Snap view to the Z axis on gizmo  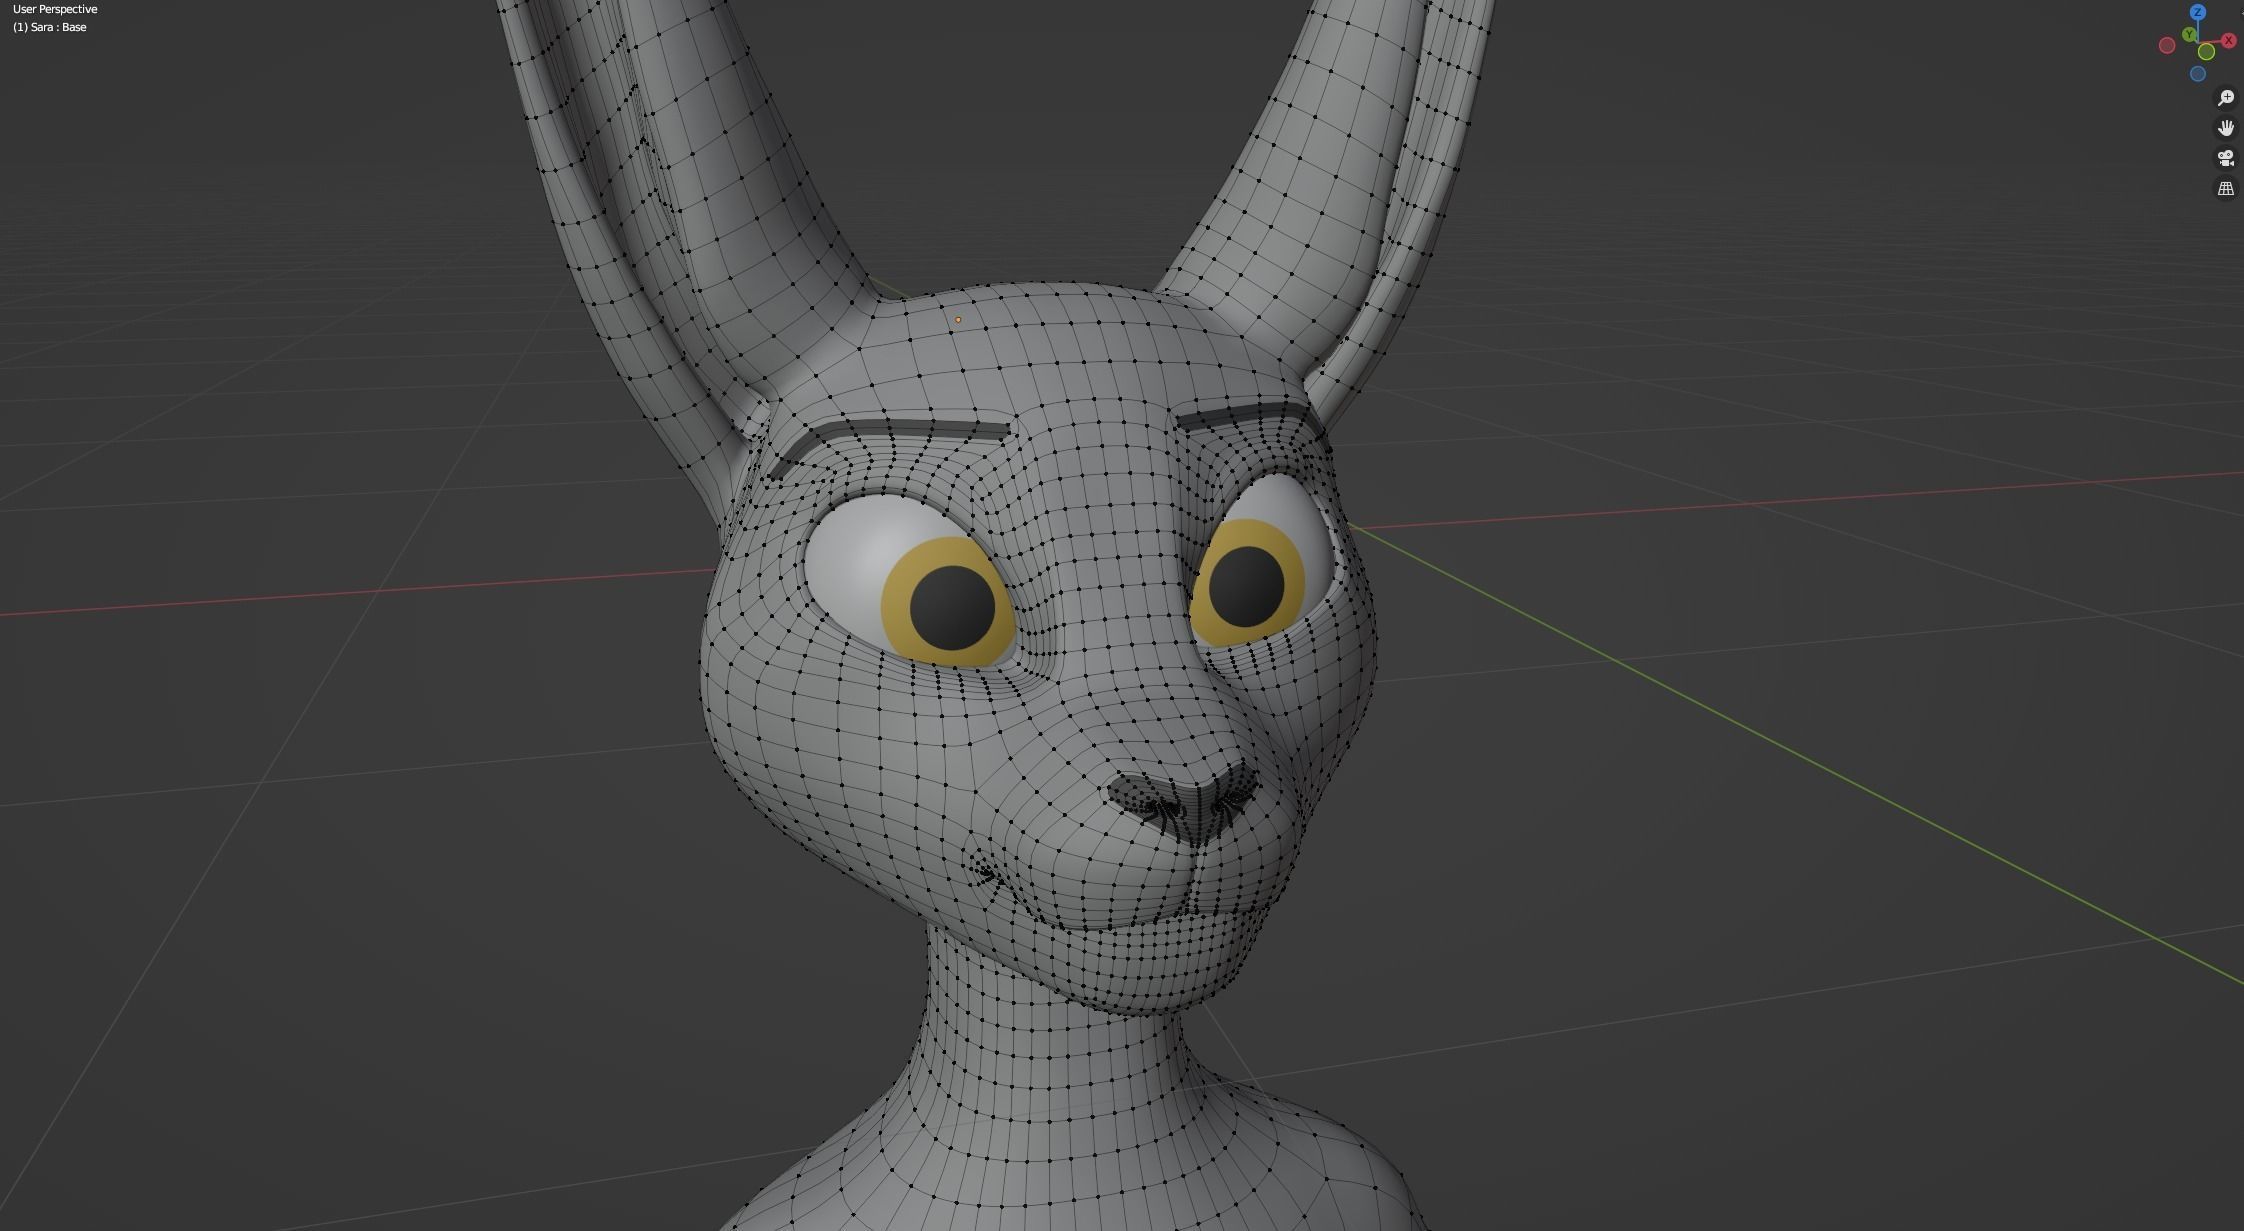click(x=2197, y=13)
